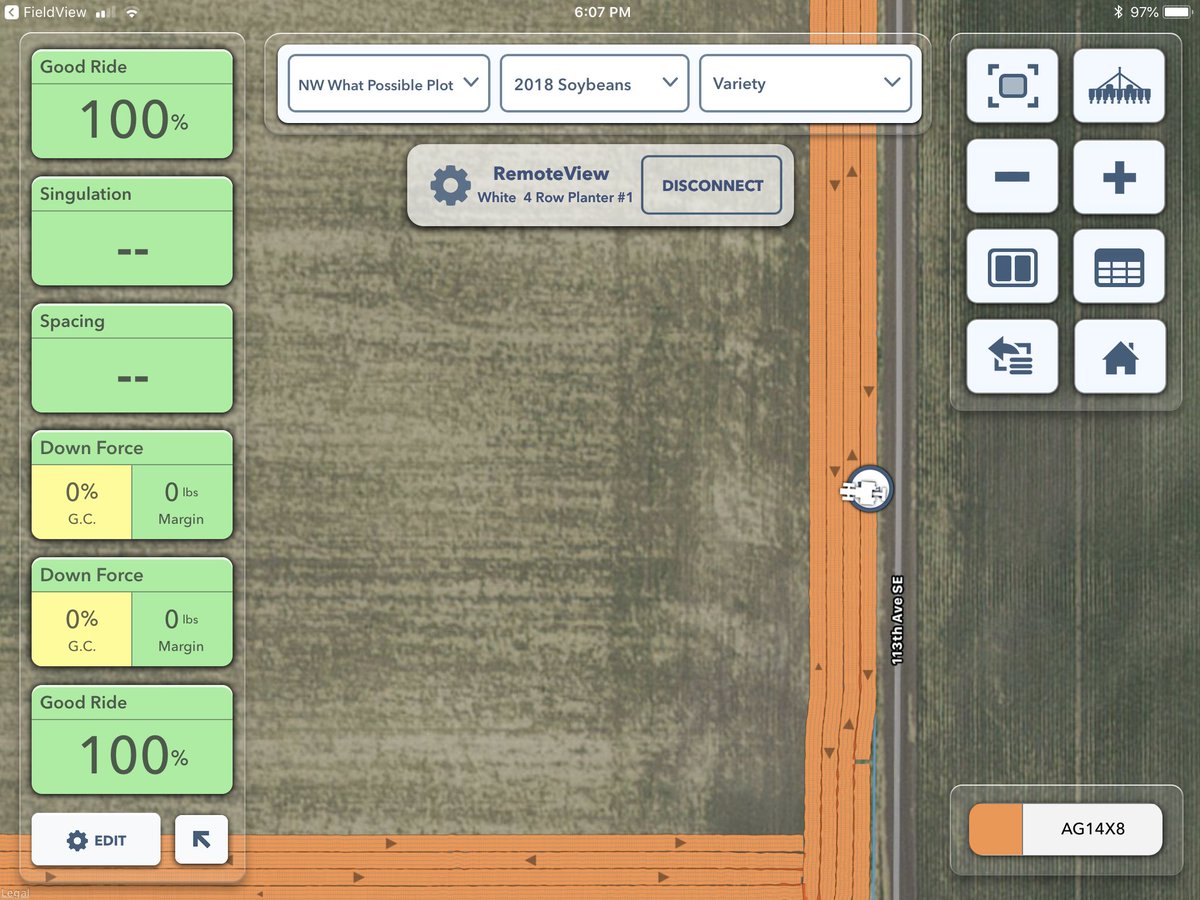Viewport: 1200px width, 900px height.
Task: Tap the 6:07 PM clock
Action: (603, 12)
